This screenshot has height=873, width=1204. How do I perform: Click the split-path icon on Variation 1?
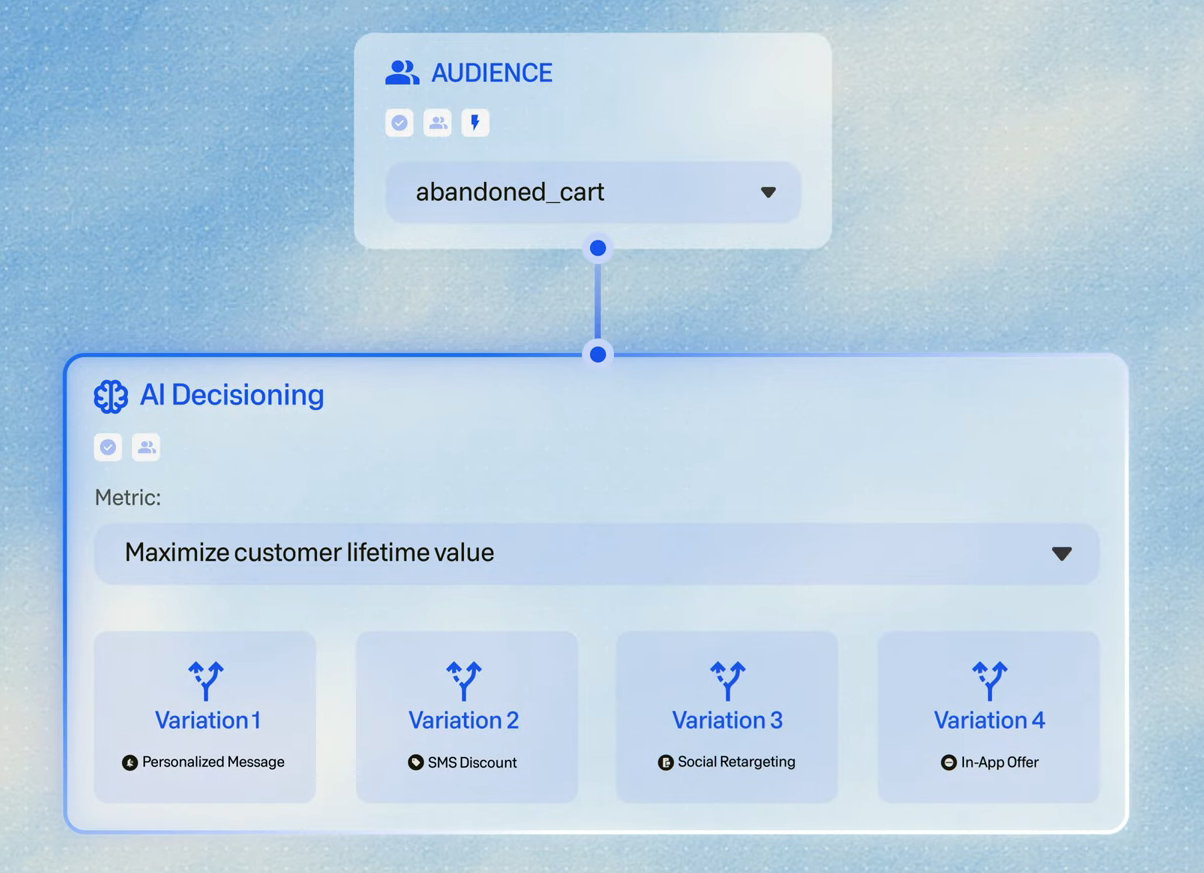click(x=206, y=680)
